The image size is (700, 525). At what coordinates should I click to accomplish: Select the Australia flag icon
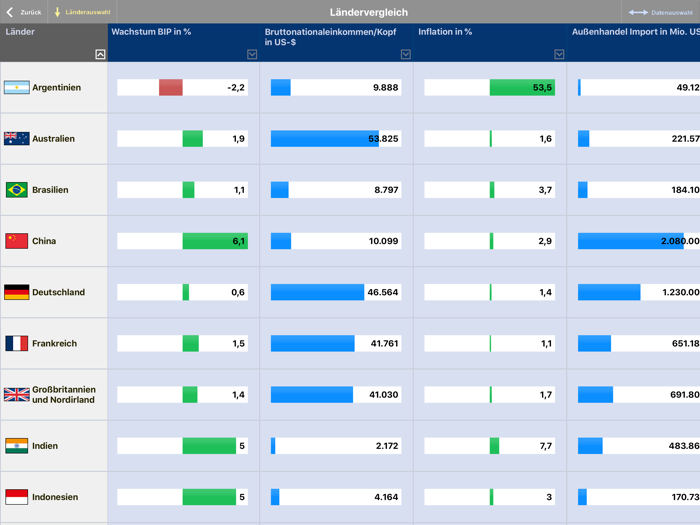17,139
